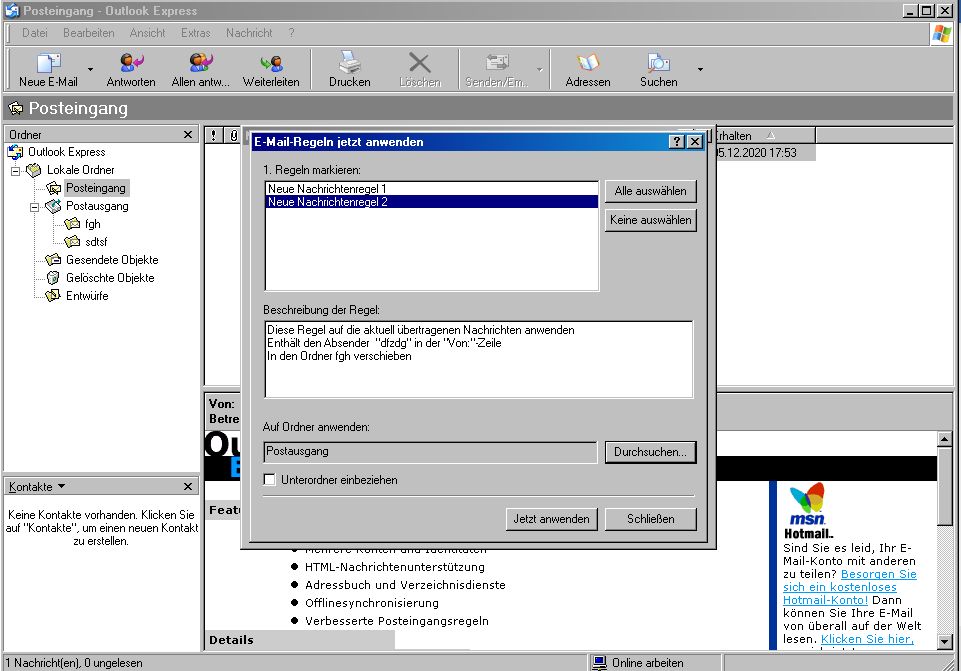Open the ? help menu
Viewport: 961px width, 671px height.
coord(291,32)
